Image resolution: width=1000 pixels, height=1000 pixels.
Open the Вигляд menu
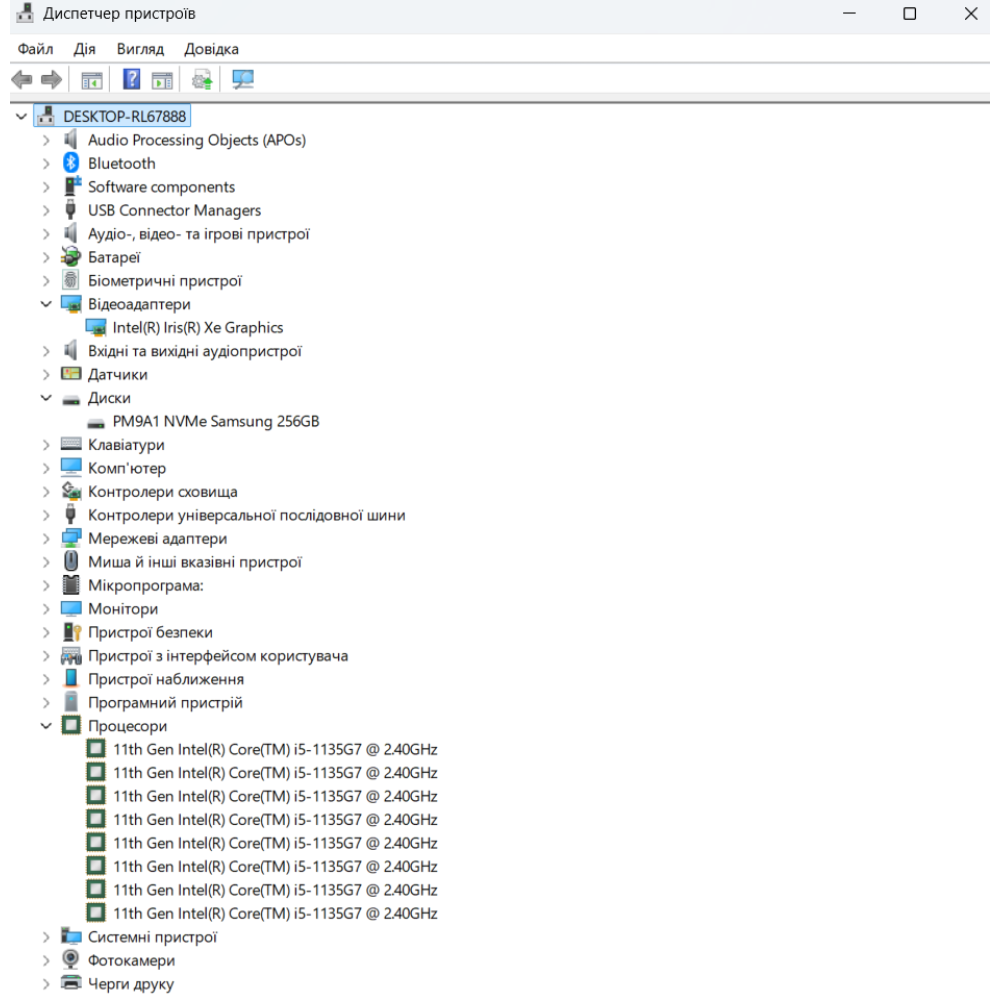pyautogui.click(x=140, y=49)
